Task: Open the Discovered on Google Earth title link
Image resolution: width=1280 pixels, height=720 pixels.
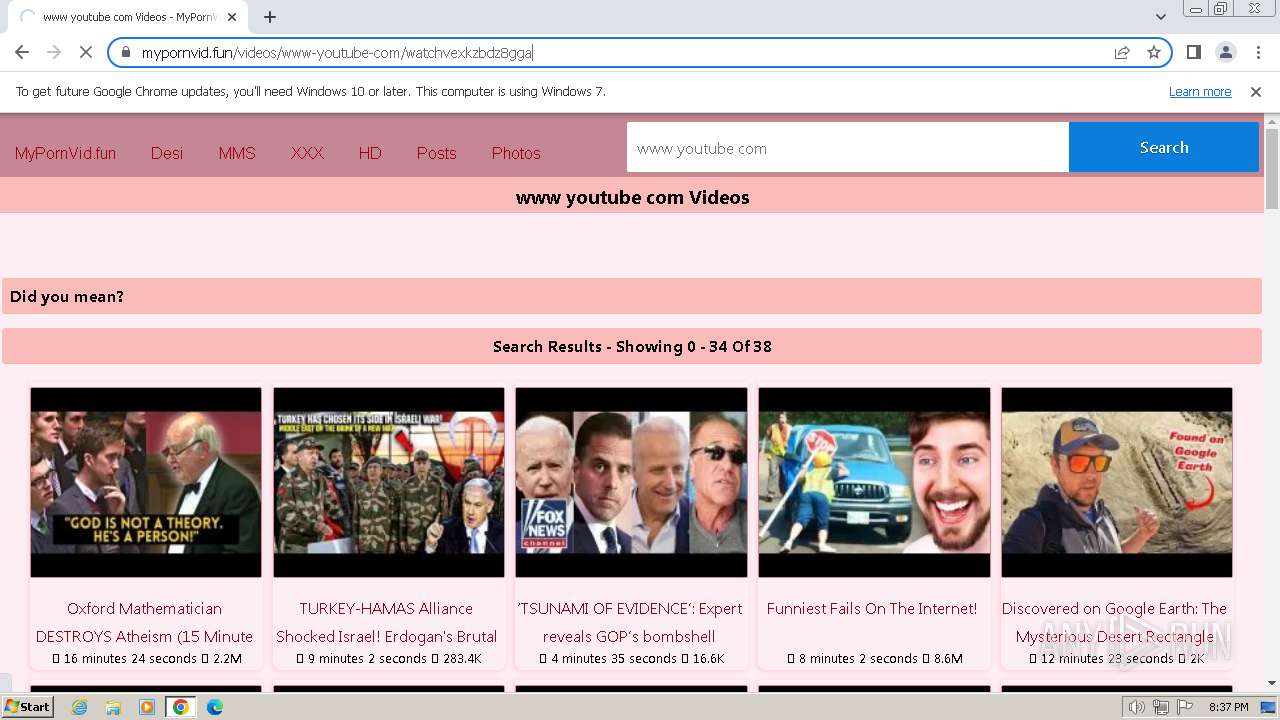Action: [1115, 622]
